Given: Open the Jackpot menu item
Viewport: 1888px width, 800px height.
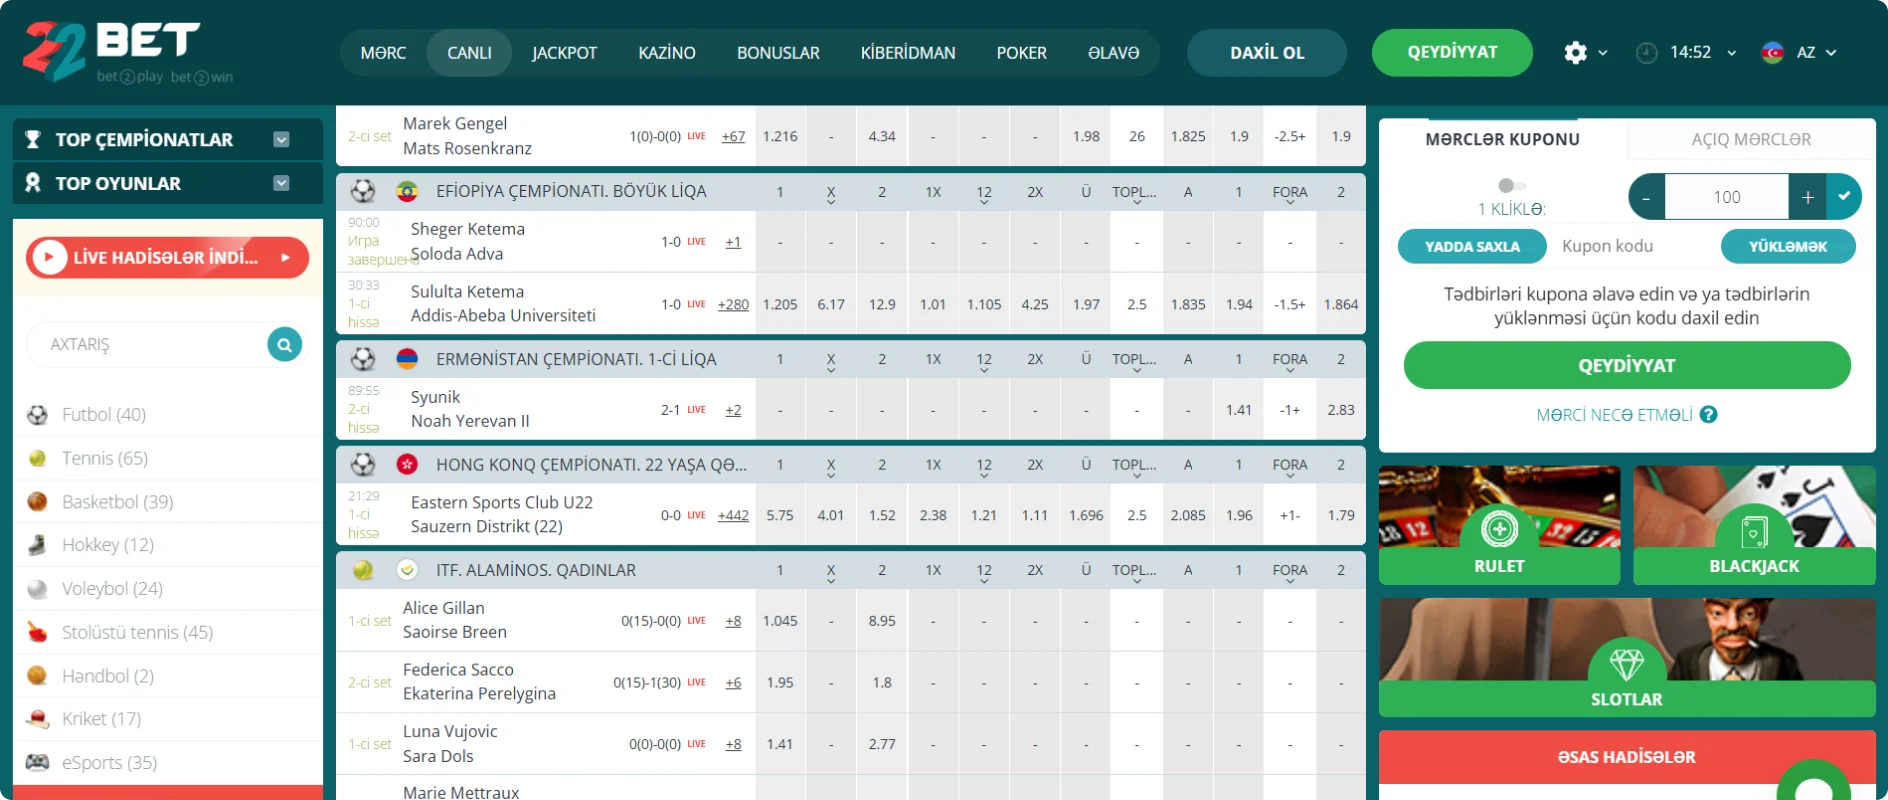Looking at the screenshot, I should (564, 53).
